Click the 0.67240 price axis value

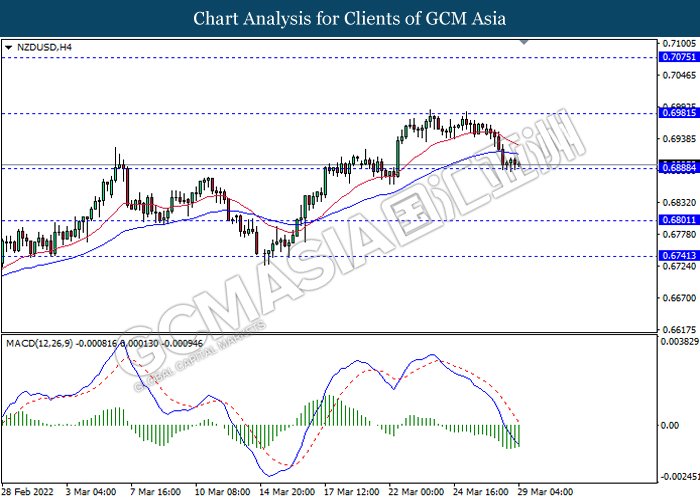click(679, 266)
